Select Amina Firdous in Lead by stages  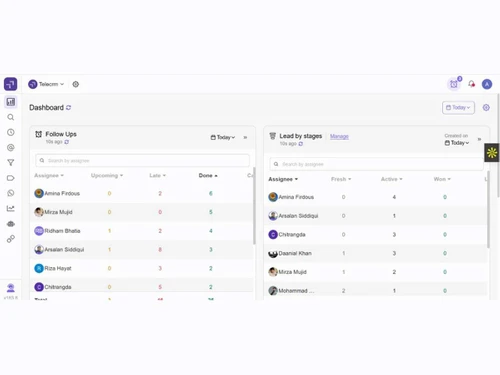tap(291, 197)
